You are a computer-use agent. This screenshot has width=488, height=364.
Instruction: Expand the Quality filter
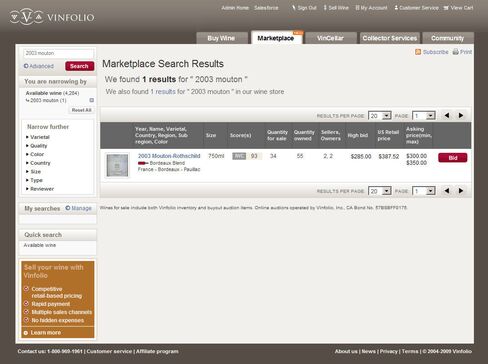click(x=38, y=146)
